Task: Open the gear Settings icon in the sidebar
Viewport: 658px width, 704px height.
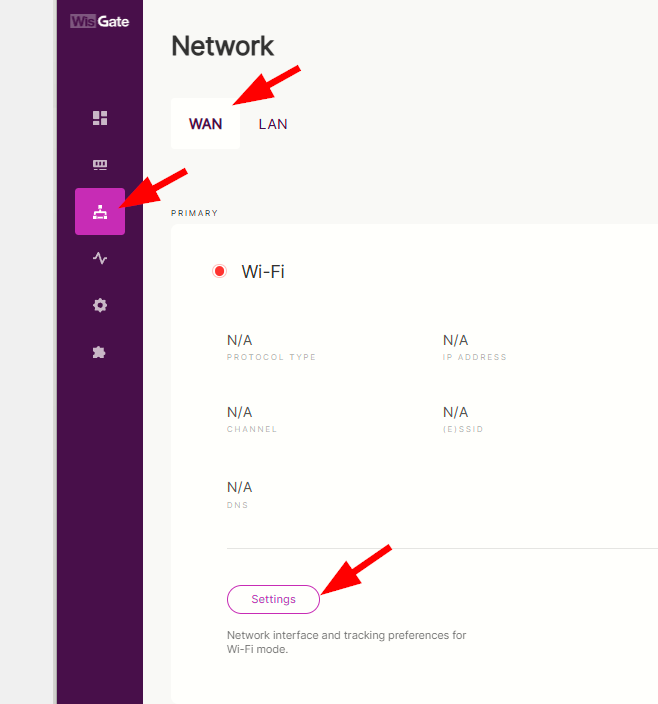Action: click(x=100, y=305)
